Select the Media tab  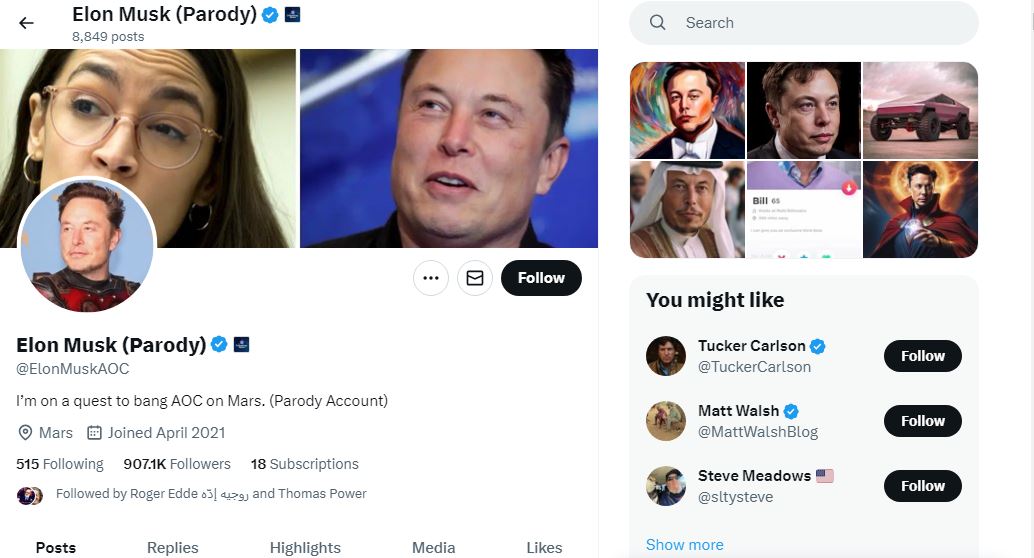[x=433, y=547]
